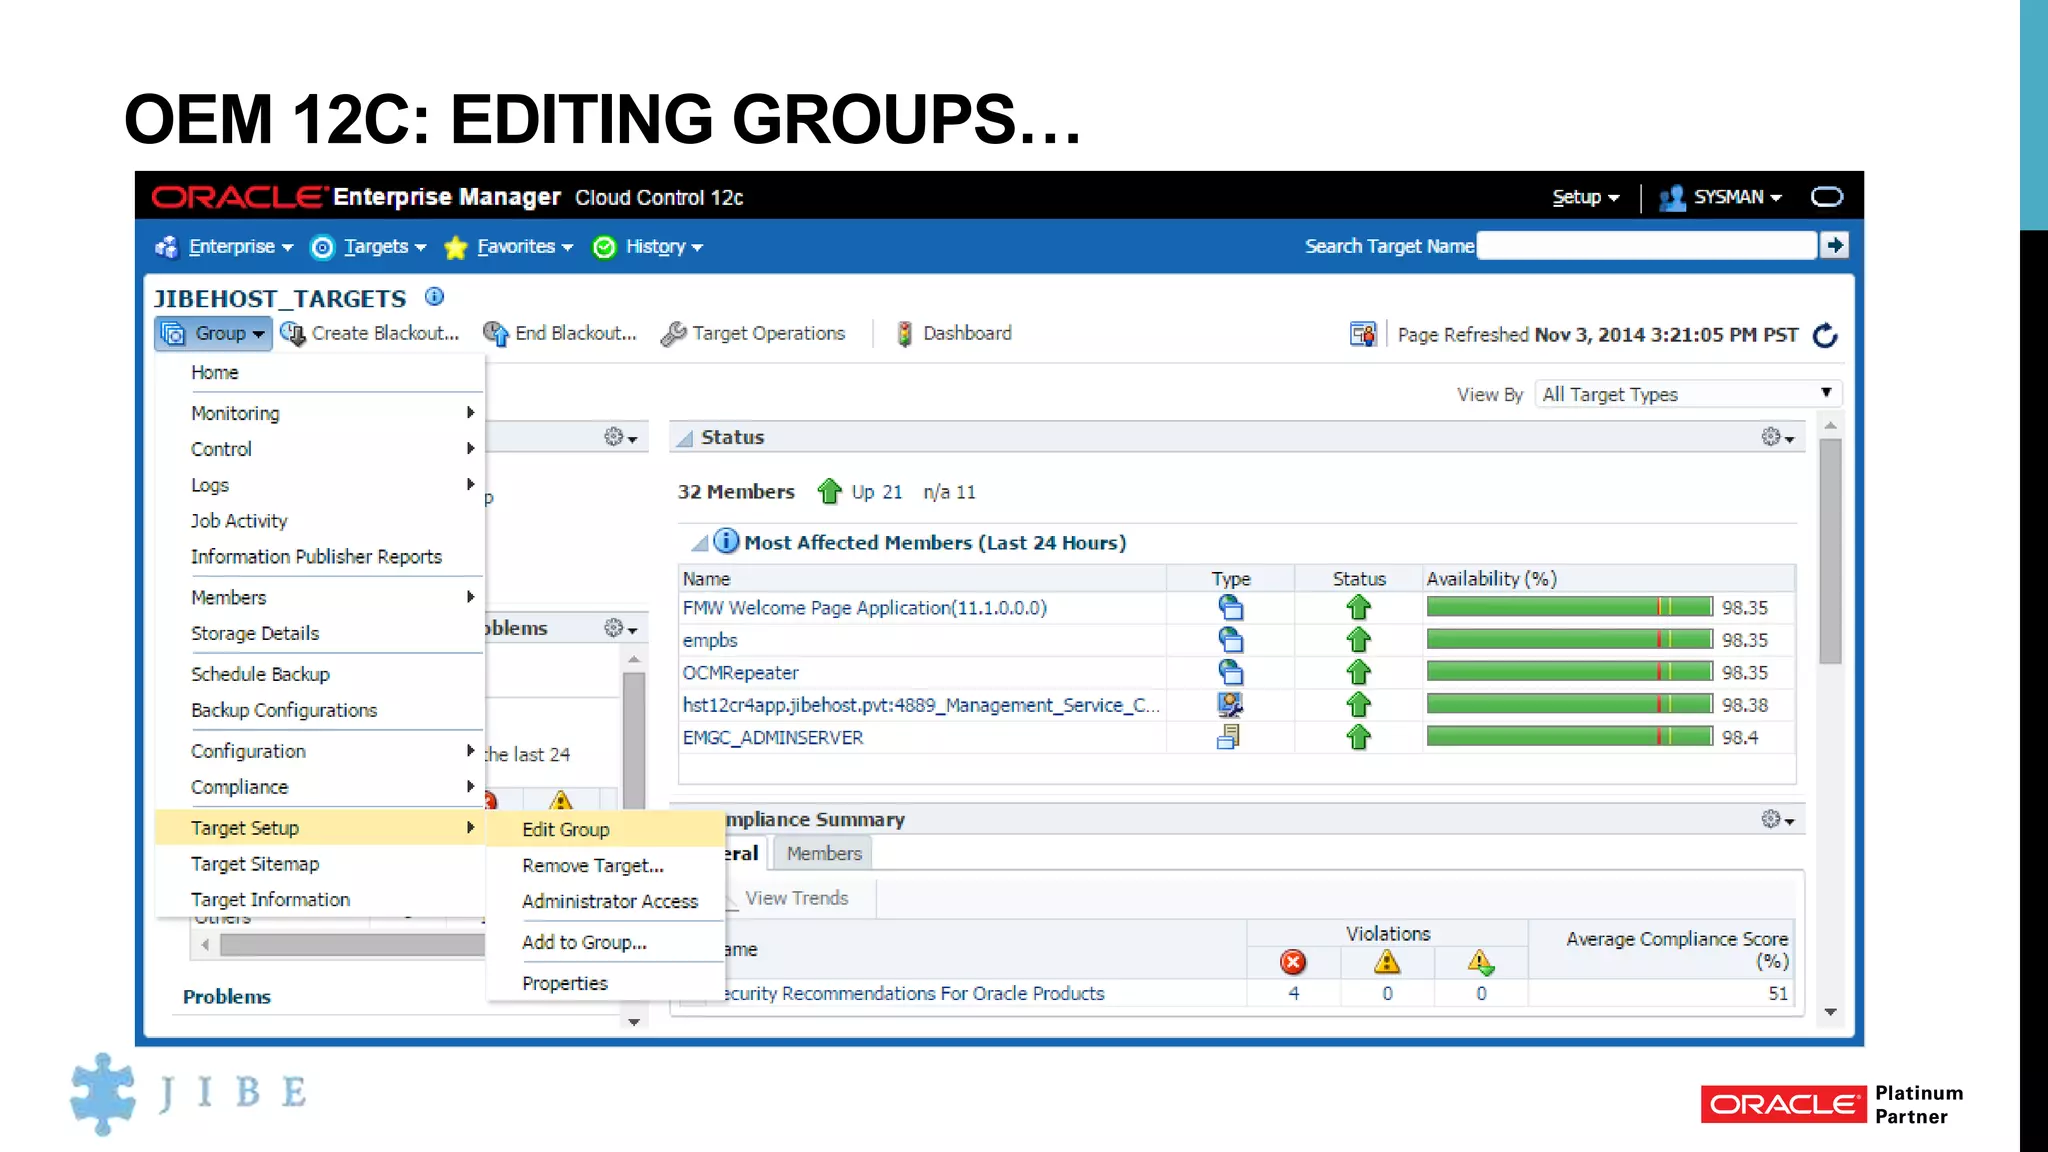Click the info icon beside JIBEHOST_TARGETS
This screenshot has width=2048, height=1152.
[434, 296]
